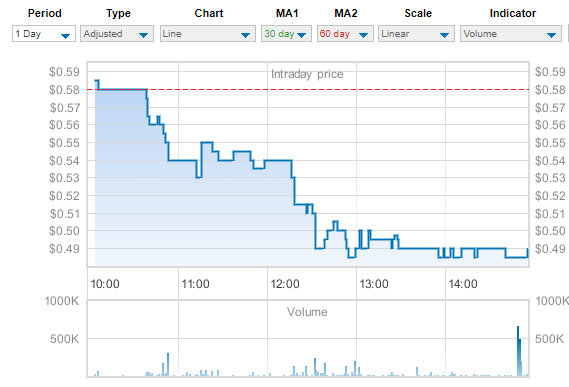Open the MA1 dropdown showing 30 day
The width and height of the screenshot is (569, 387).
click(286, 34)
